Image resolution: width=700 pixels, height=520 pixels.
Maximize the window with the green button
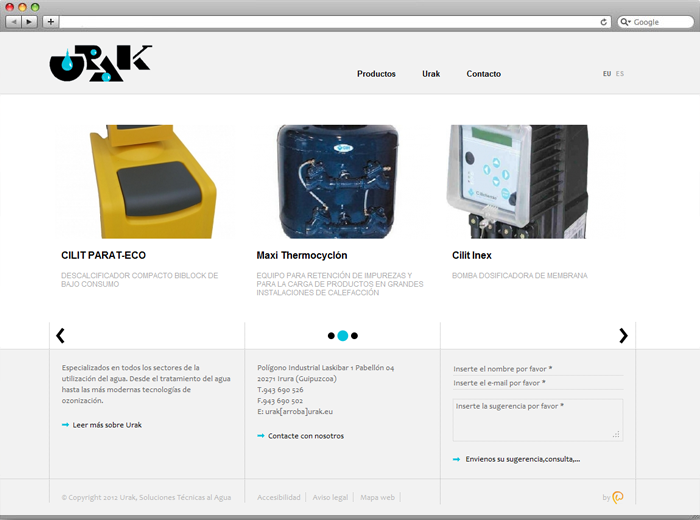tap(35, 7)
